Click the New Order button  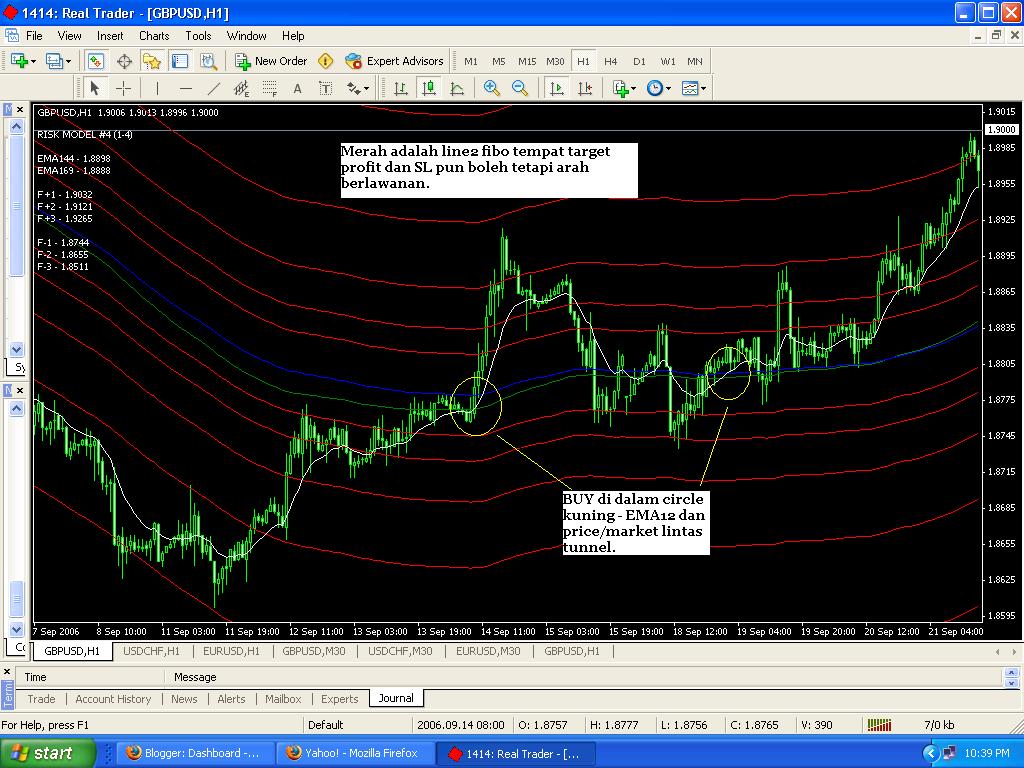(x=271, y=61)
